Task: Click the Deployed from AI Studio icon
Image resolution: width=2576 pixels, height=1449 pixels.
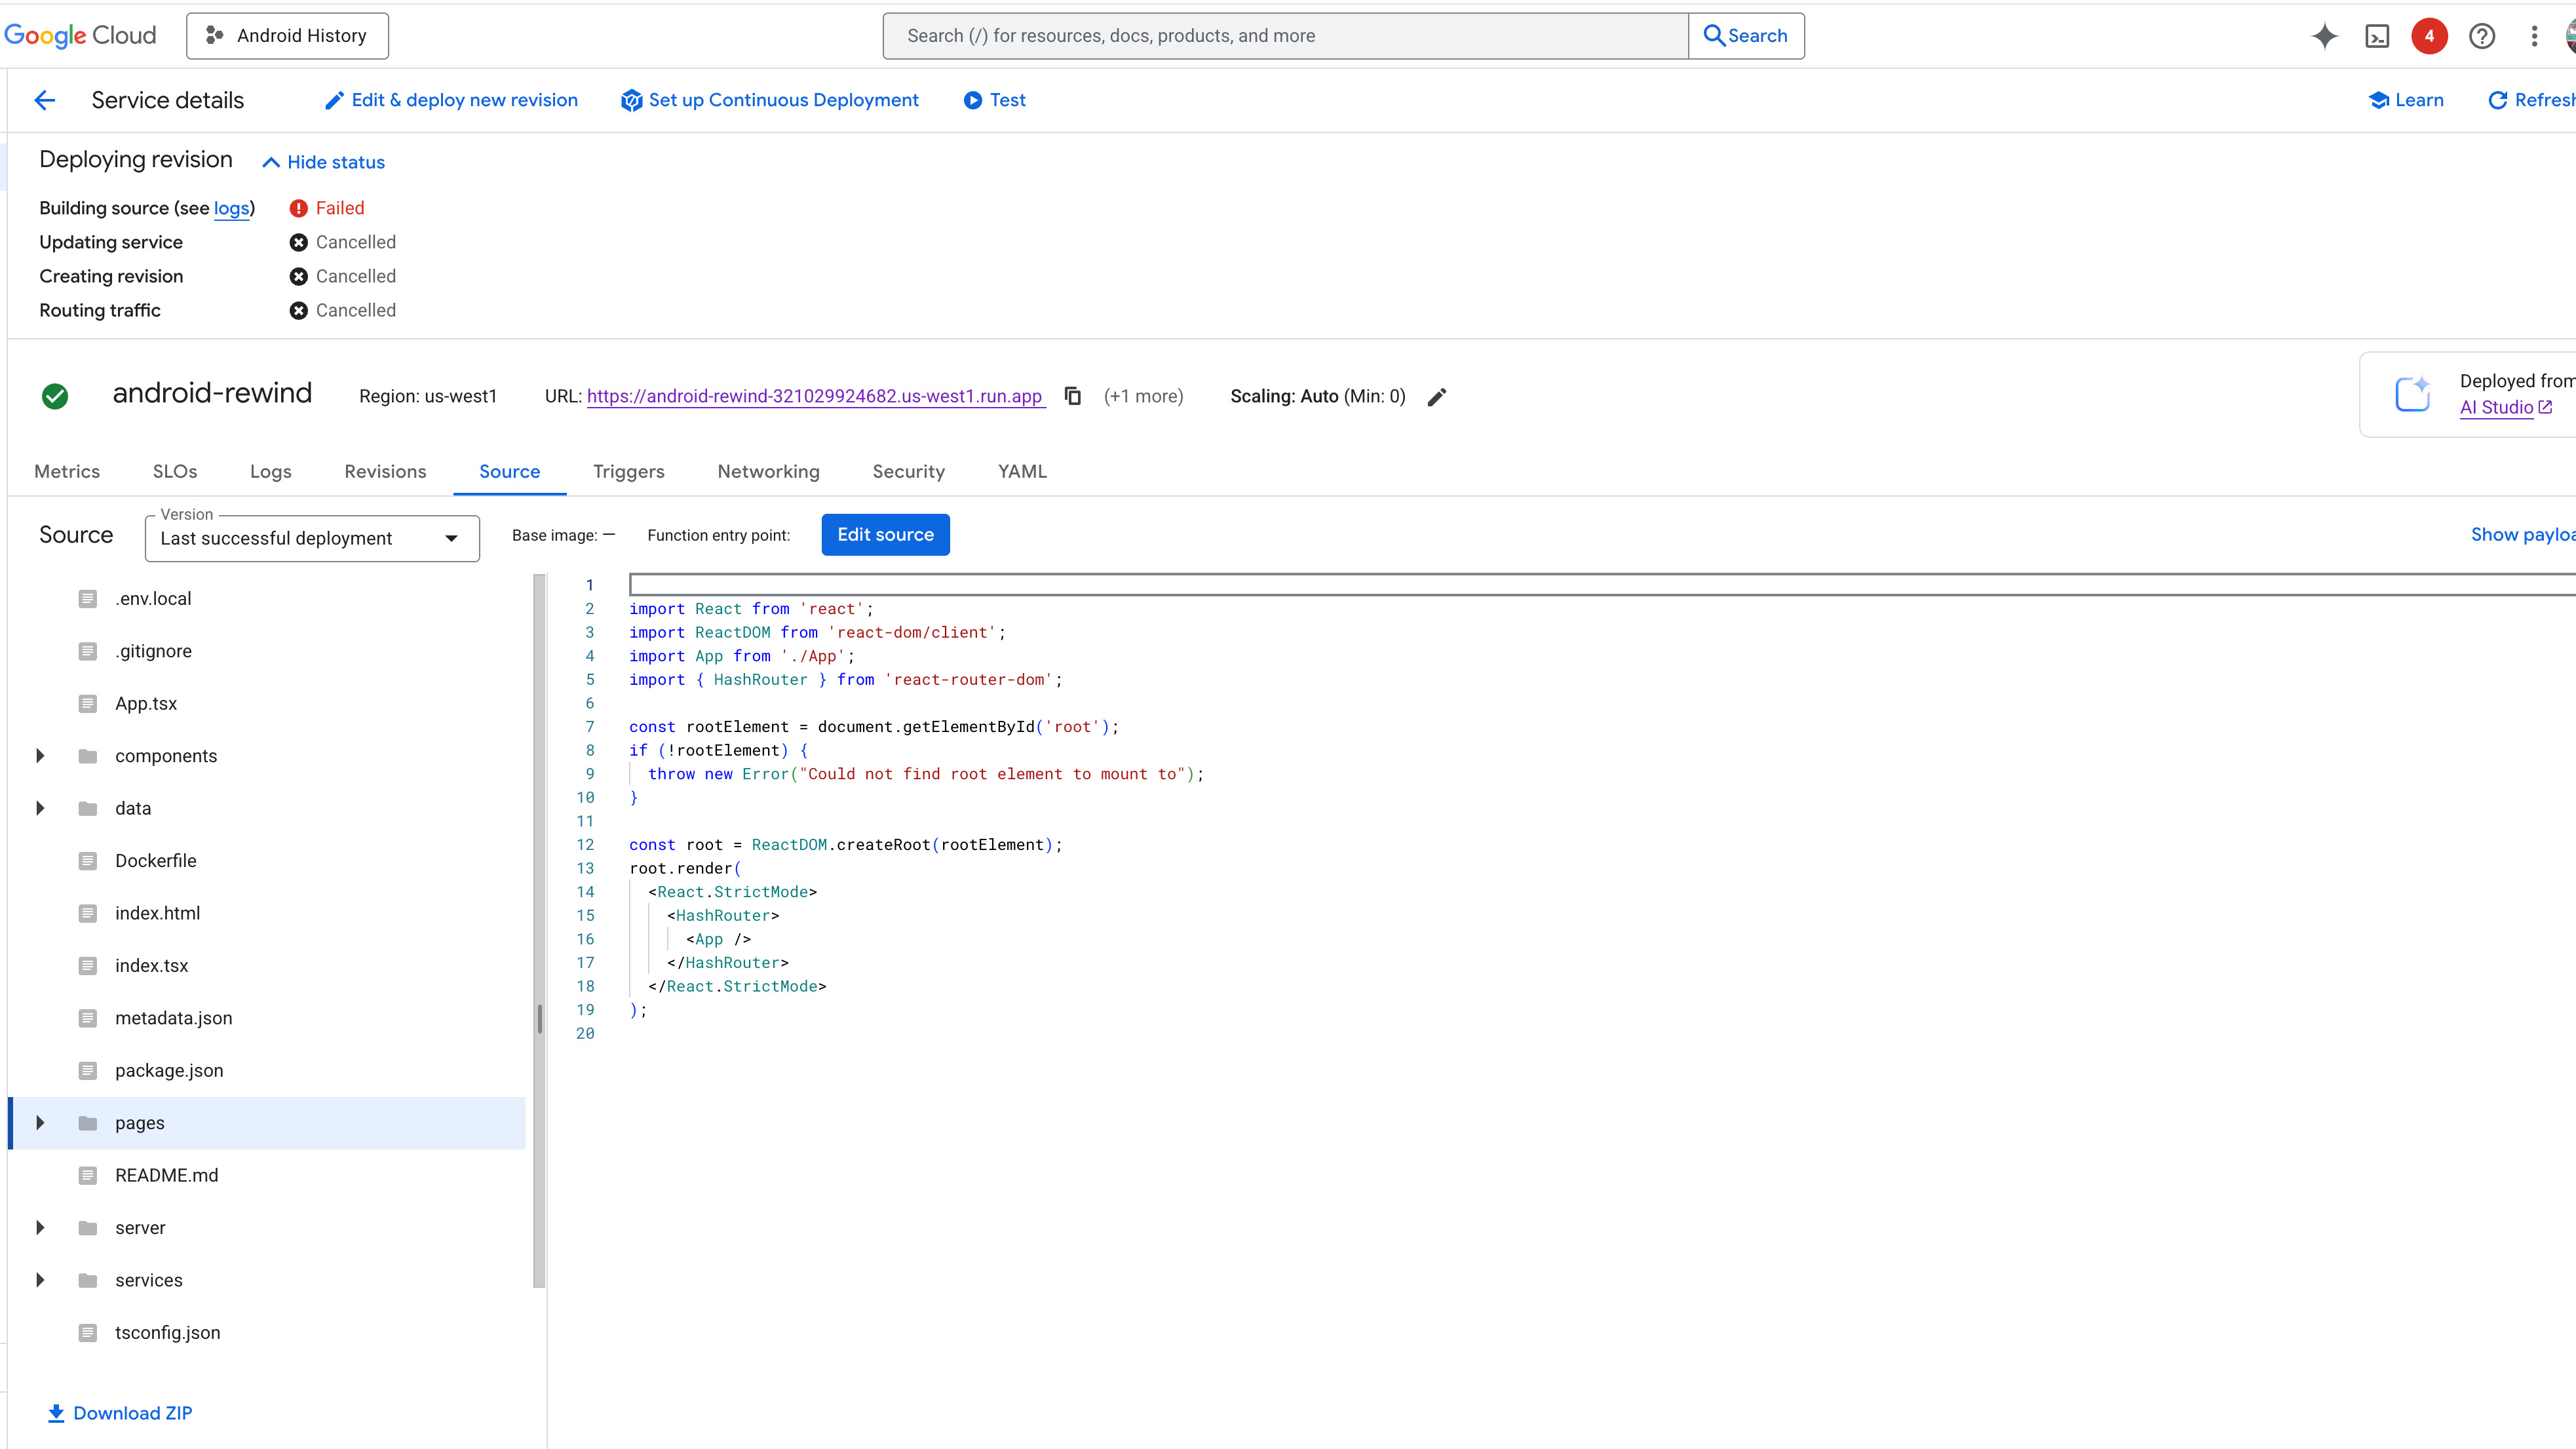Action: (2413, 394)
